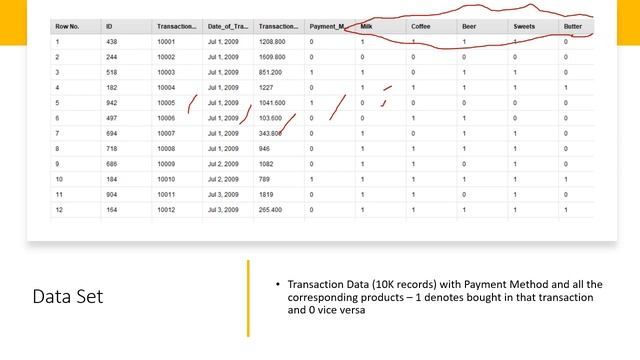
Task: Click transaction number '10009'
Action: pos(166,164)
